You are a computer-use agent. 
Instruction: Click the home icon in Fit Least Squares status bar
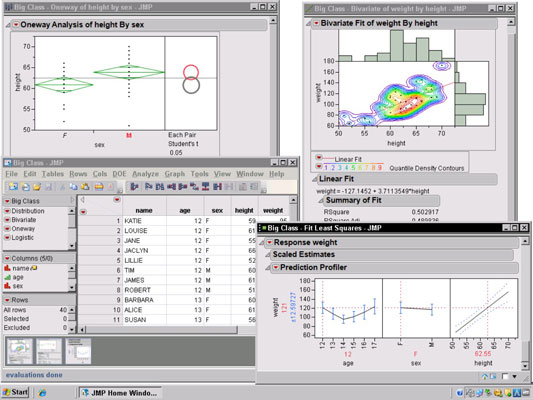point(485,376)
